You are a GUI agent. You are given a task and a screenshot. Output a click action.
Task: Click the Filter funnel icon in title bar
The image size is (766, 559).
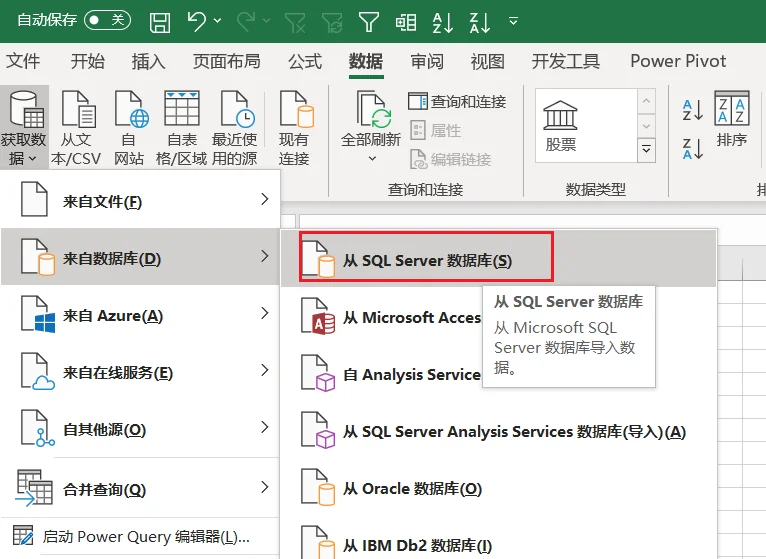369,22
